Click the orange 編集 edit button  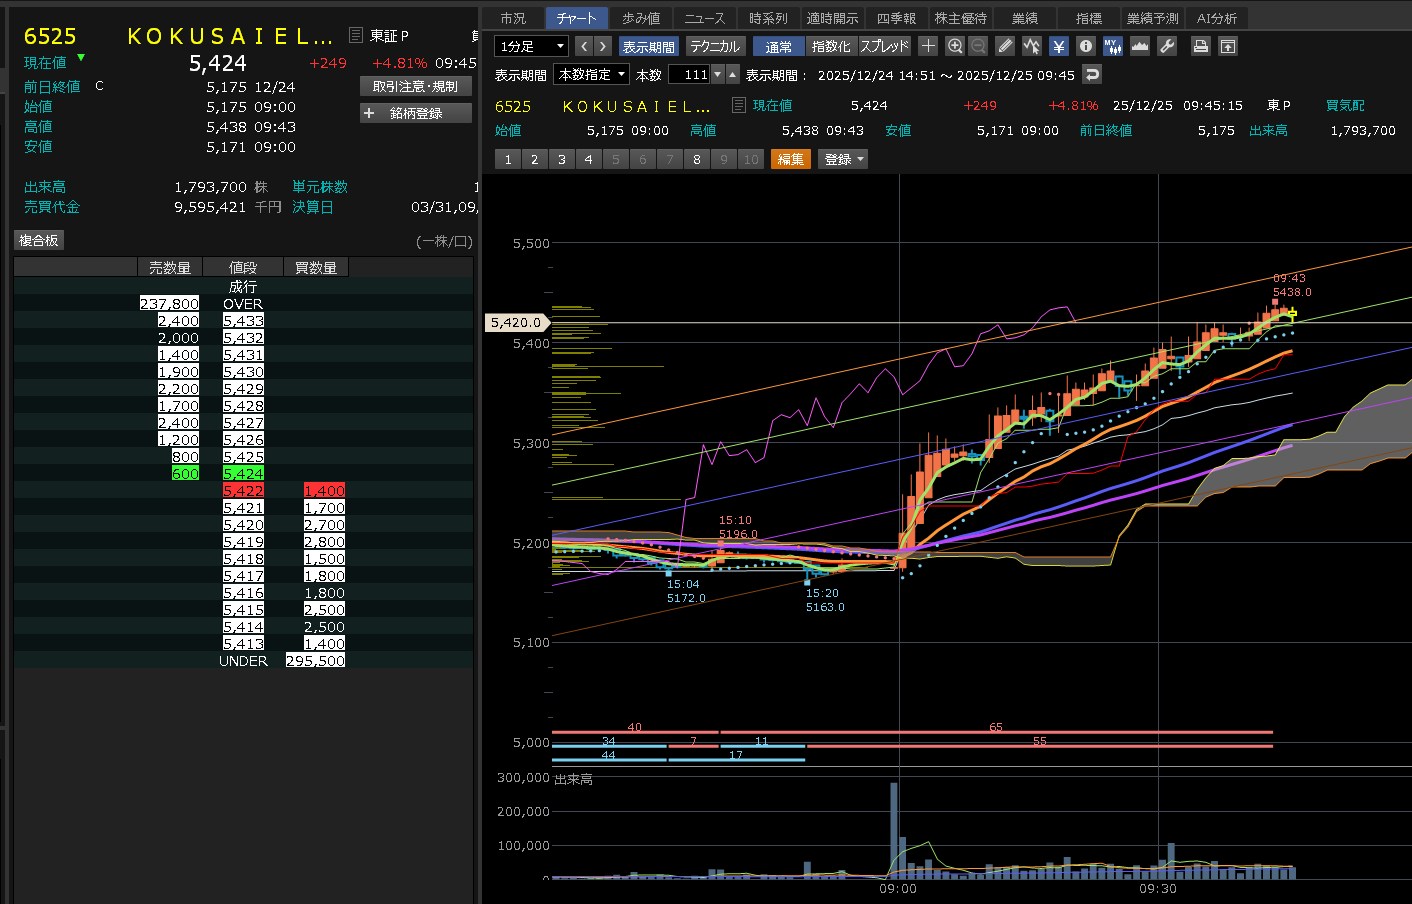point(790,159)
